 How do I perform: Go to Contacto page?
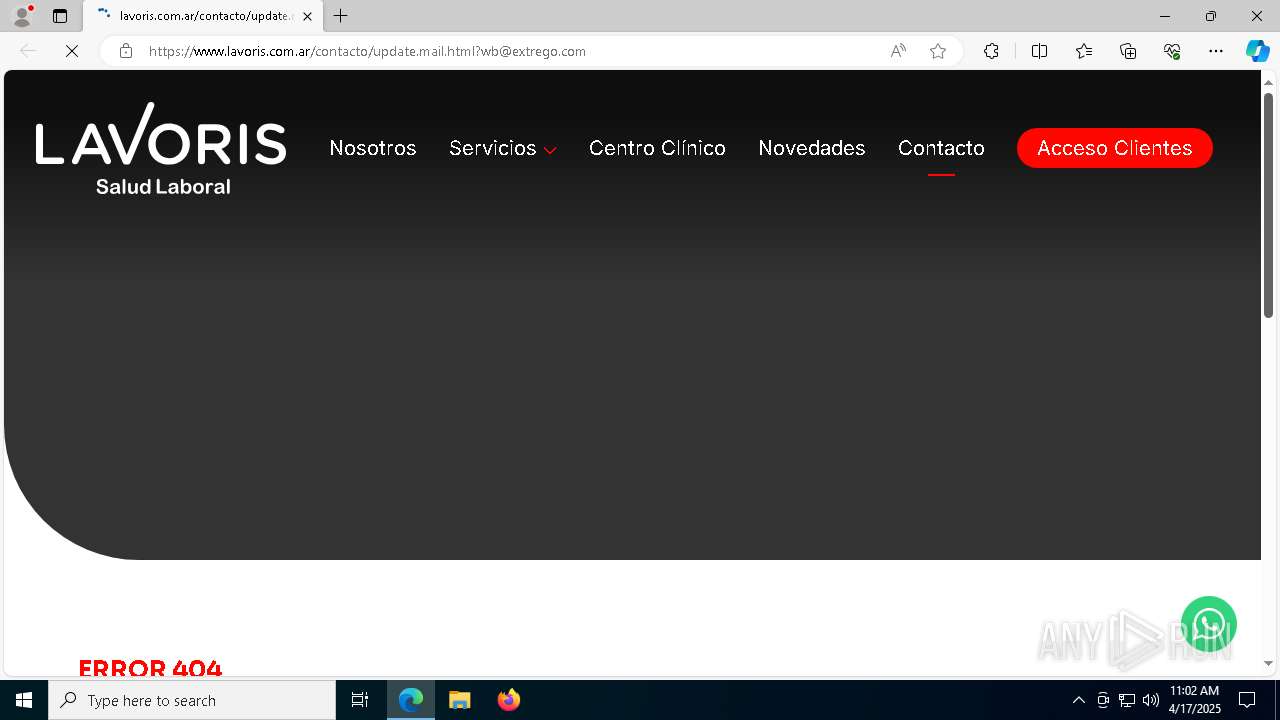tap(941, 148)
